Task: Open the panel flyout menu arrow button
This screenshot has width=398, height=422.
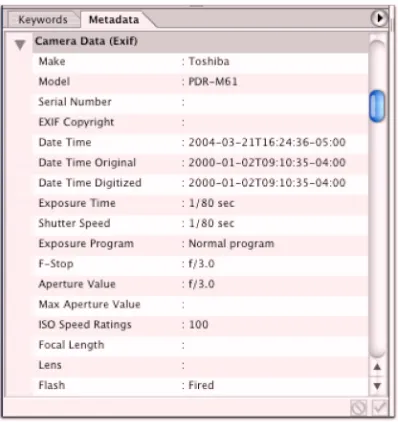Action: tap(379, 18)
